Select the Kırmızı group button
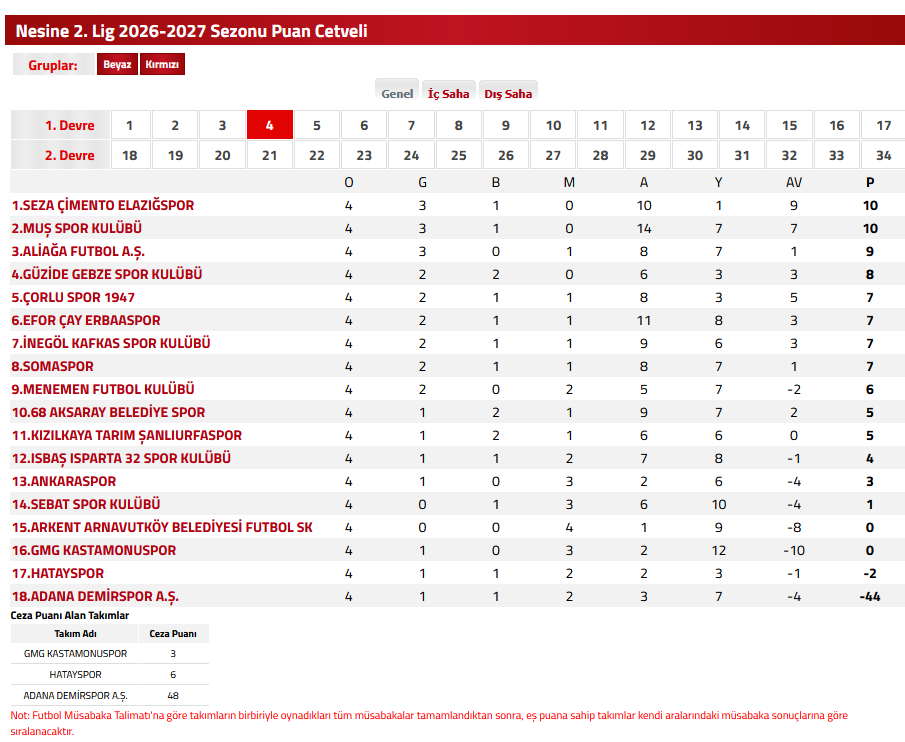Screen dimensions: 905x742 pos(162,64)
